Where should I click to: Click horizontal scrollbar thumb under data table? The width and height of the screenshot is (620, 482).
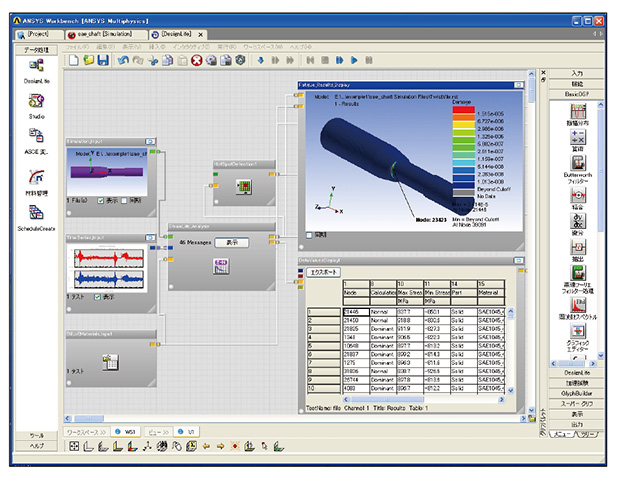(x=388, y=400)
